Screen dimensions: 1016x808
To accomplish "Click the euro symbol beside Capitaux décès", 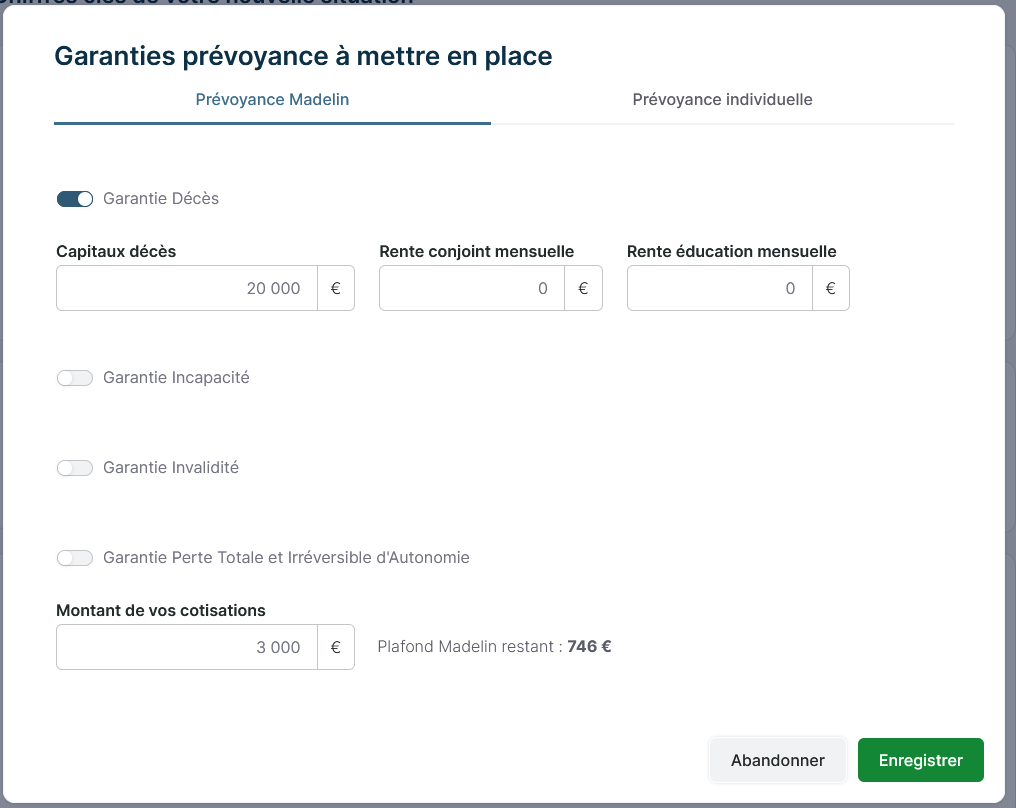I will 336,288.
